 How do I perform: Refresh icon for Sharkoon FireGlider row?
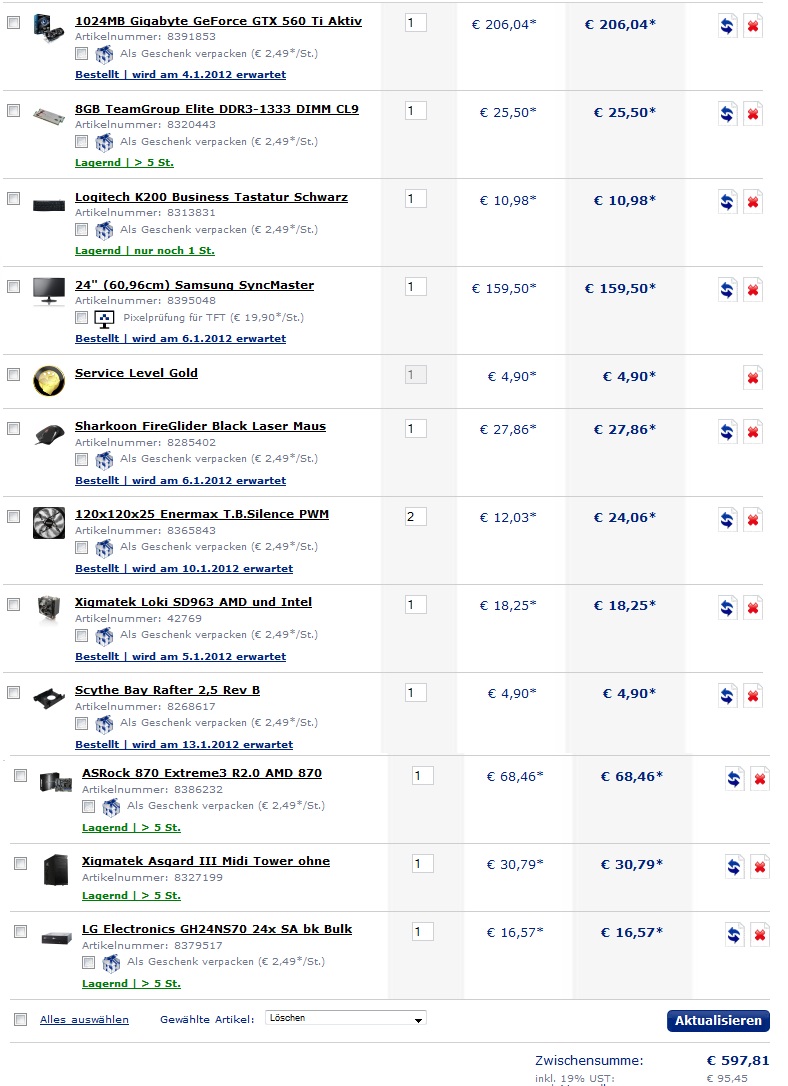(x=726, y=431)
